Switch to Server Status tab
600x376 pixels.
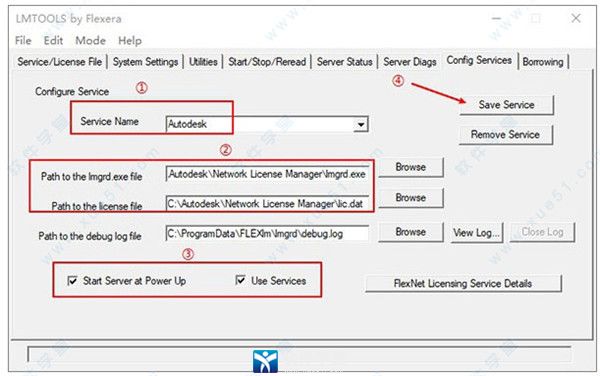[344, 62]
